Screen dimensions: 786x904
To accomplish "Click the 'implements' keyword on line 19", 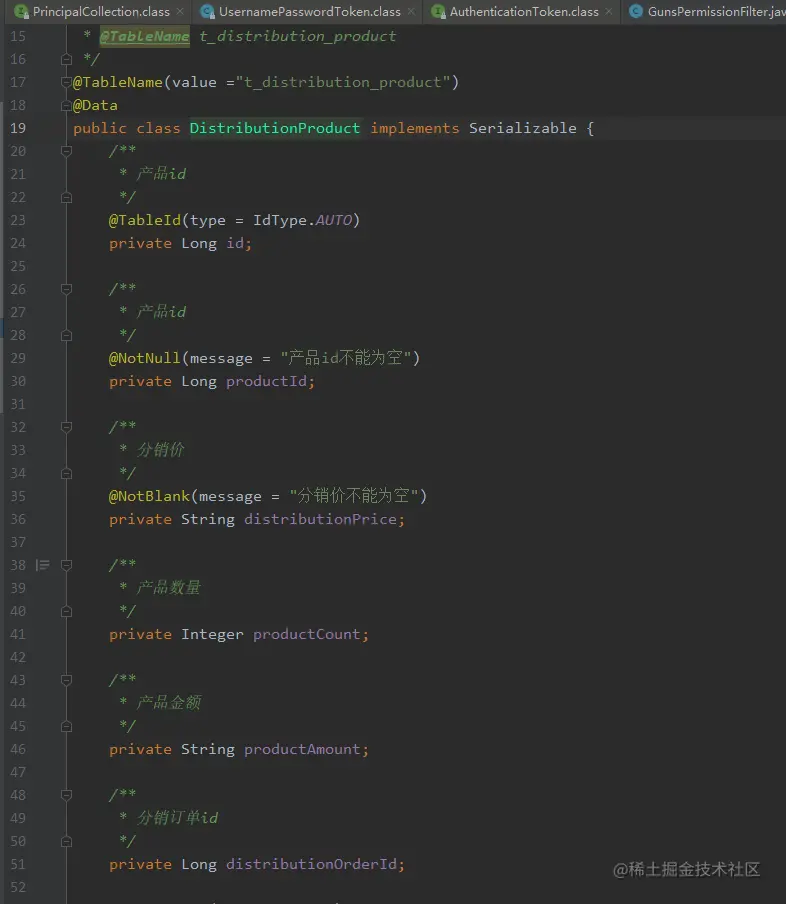I will tap(415, 128).
